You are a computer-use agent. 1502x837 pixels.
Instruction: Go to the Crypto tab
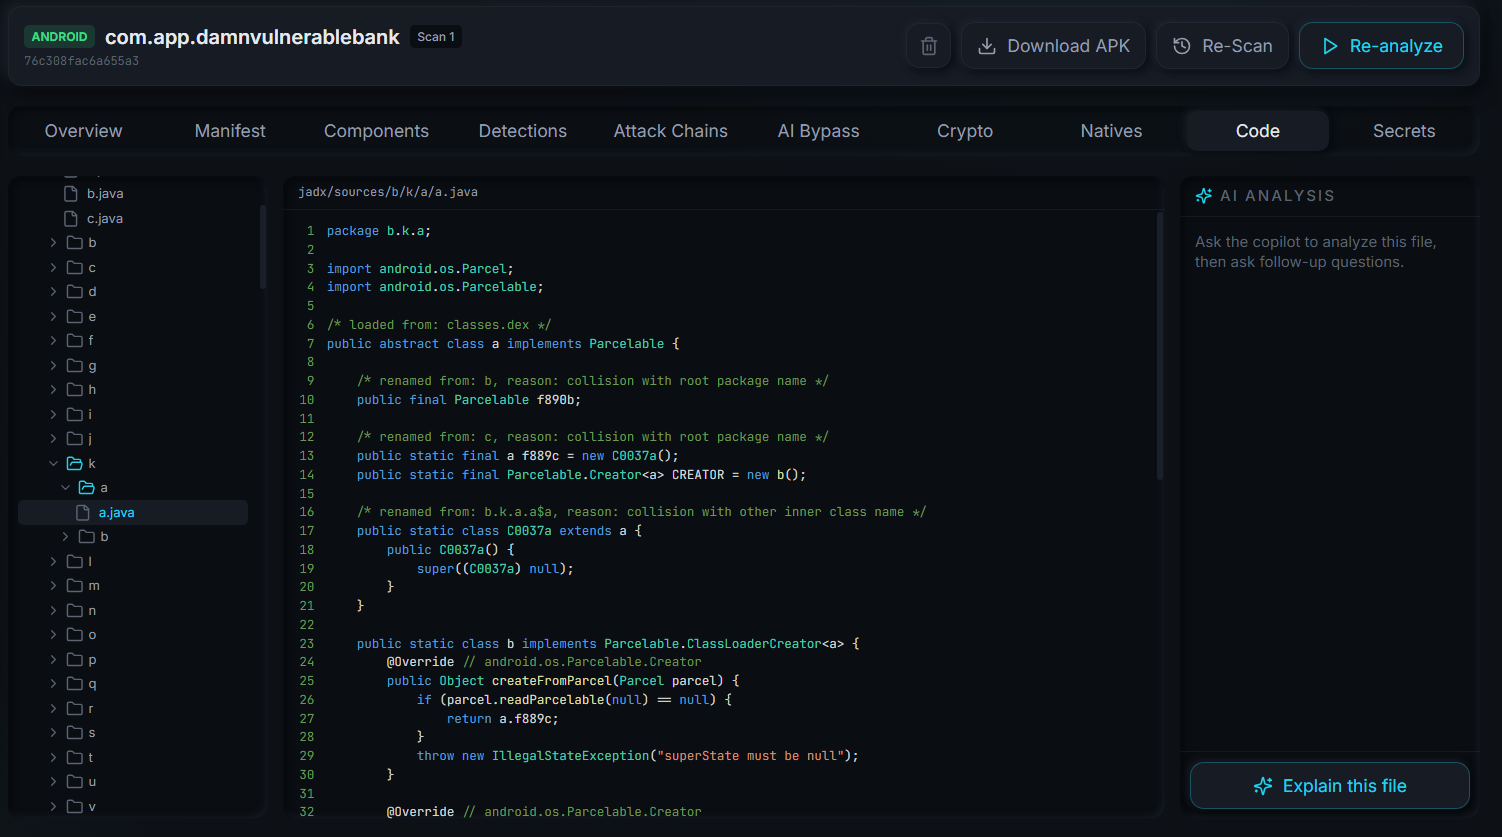coord(965,131)
